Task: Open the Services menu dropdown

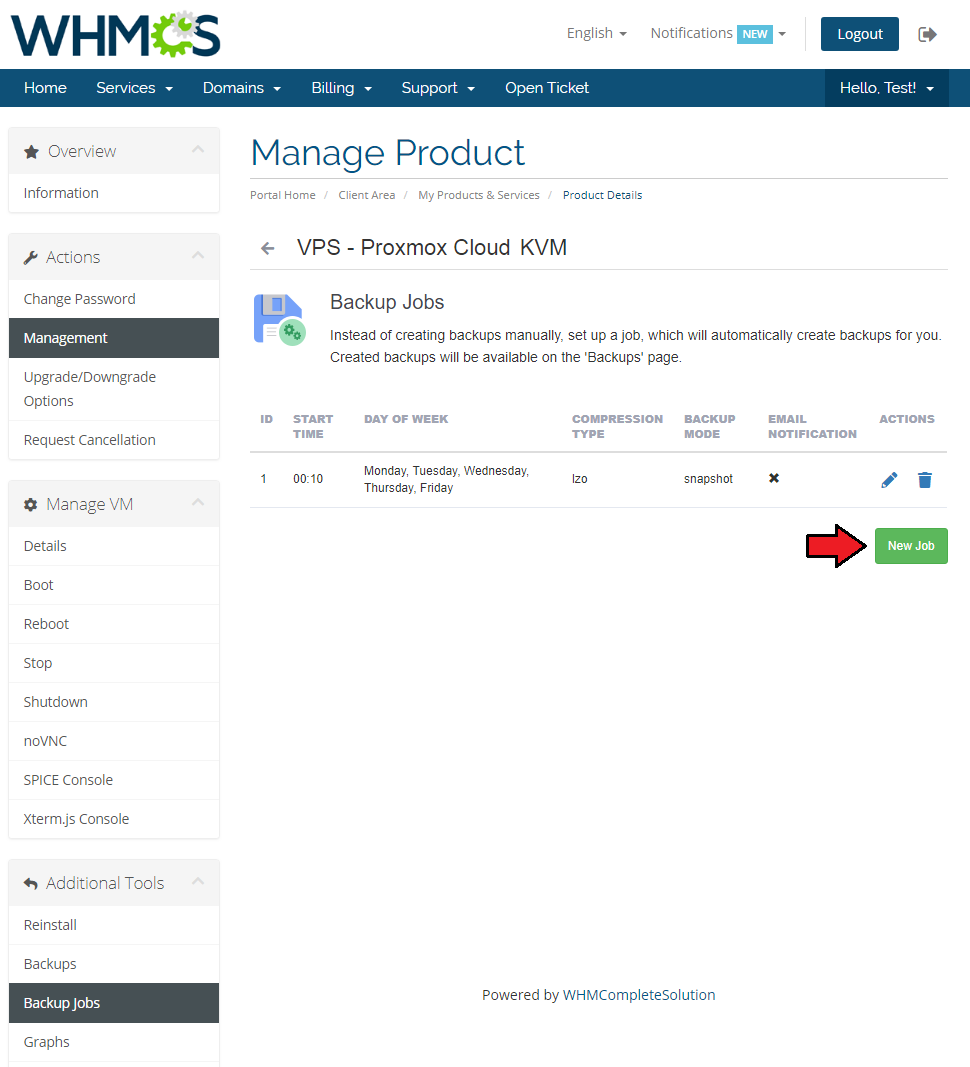Action: click(x=134, y=88)
